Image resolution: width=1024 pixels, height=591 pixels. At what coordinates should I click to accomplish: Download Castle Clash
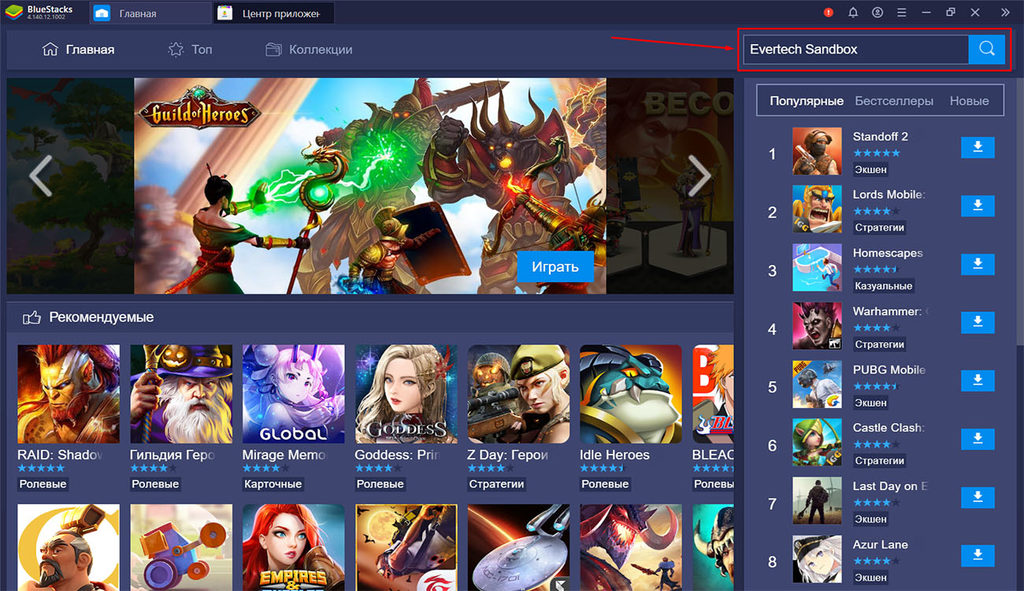coord(978,439)
